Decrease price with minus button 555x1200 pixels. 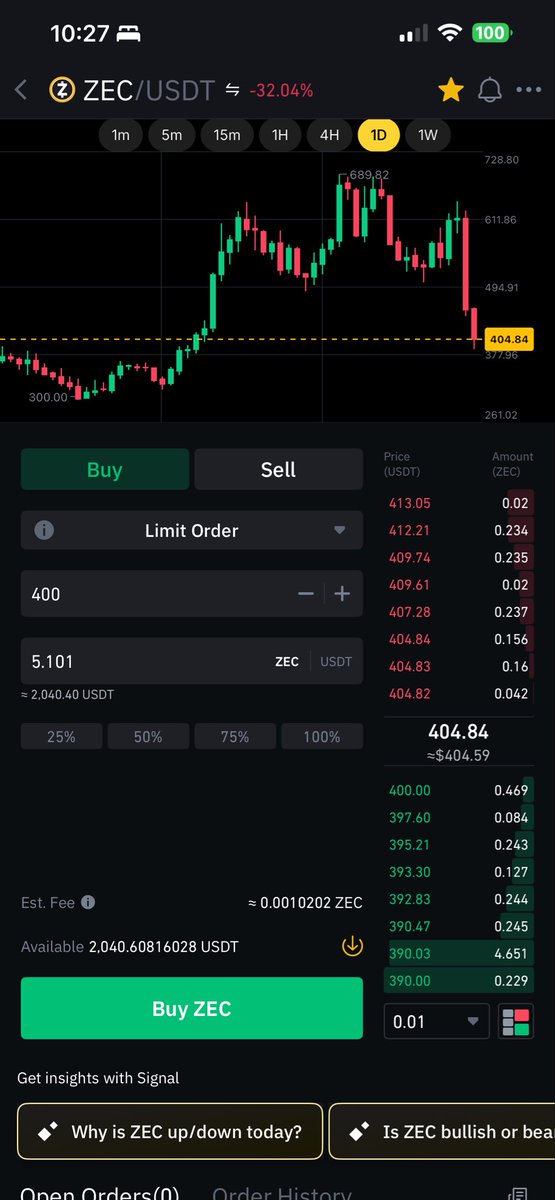[306, 594]
